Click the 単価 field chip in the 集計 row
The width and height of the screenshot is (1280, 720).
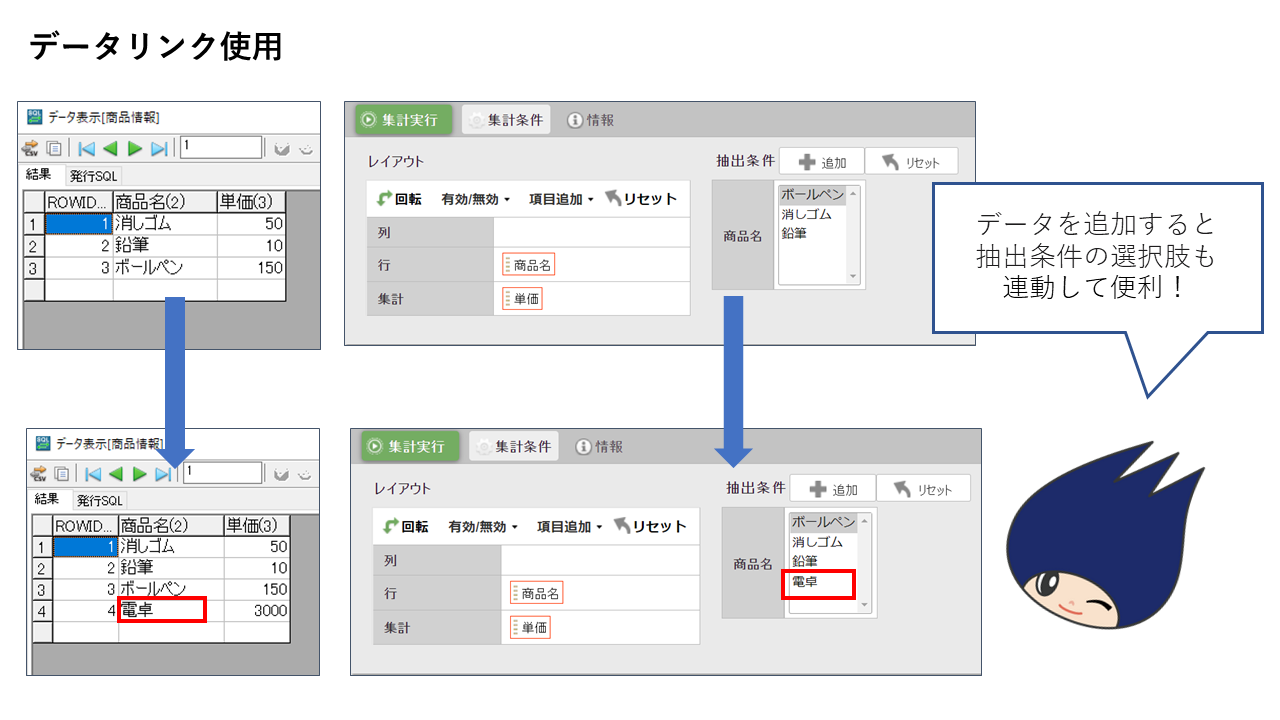click(x=523, y=298)
